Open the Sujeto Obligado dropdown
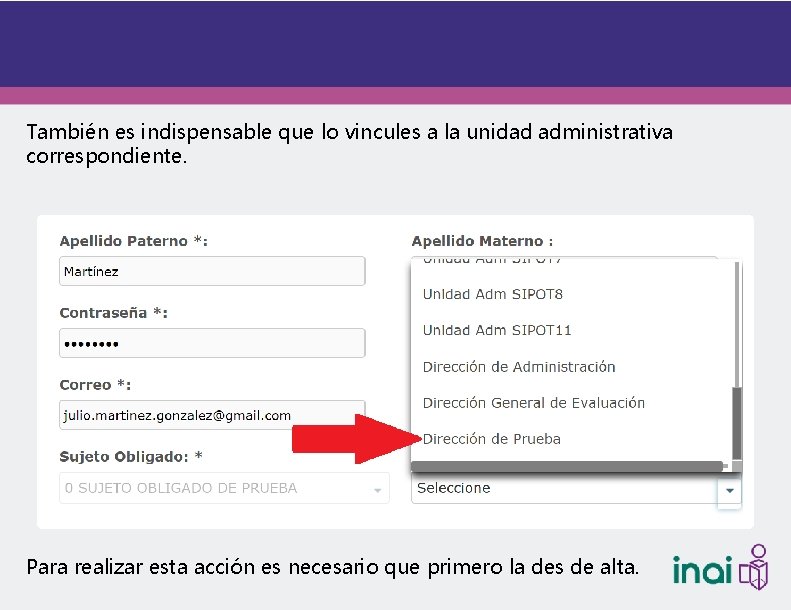The image size is (791, 610). click(x=224, y=488)
